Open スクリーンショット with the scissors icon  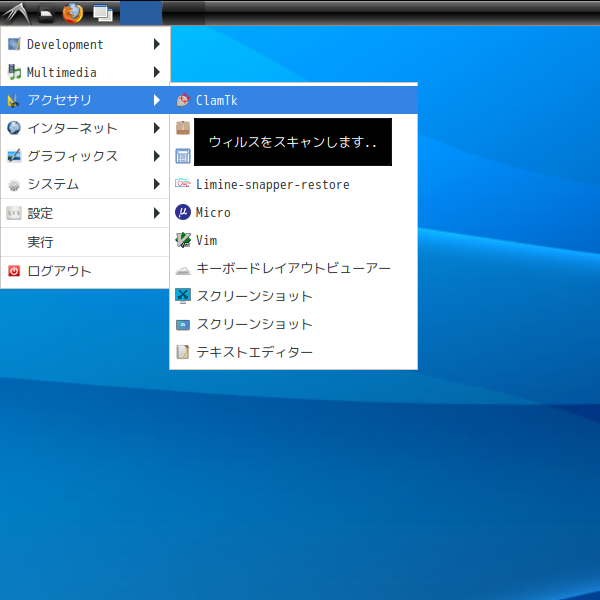pyautogui.click(x=293, y=296)
